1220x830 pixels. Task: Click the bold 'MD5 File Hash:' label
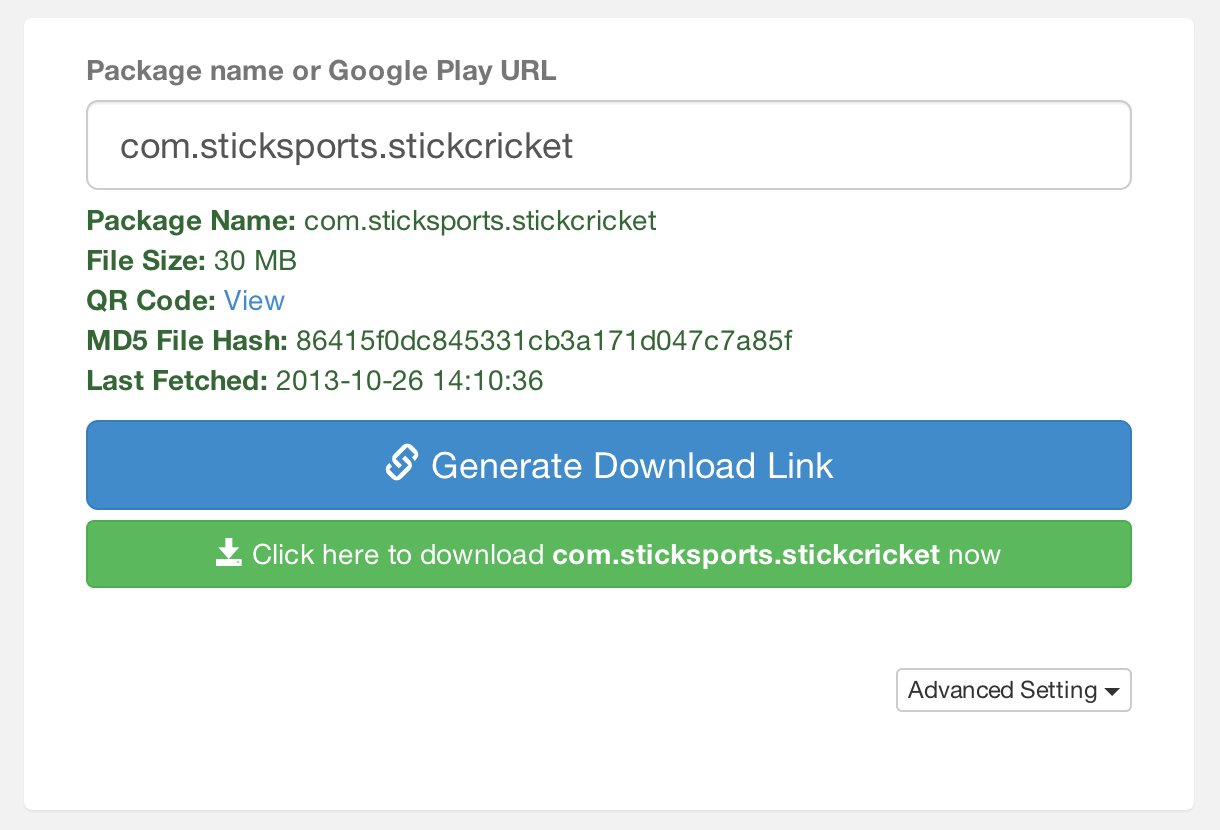[x=187, y=341]
